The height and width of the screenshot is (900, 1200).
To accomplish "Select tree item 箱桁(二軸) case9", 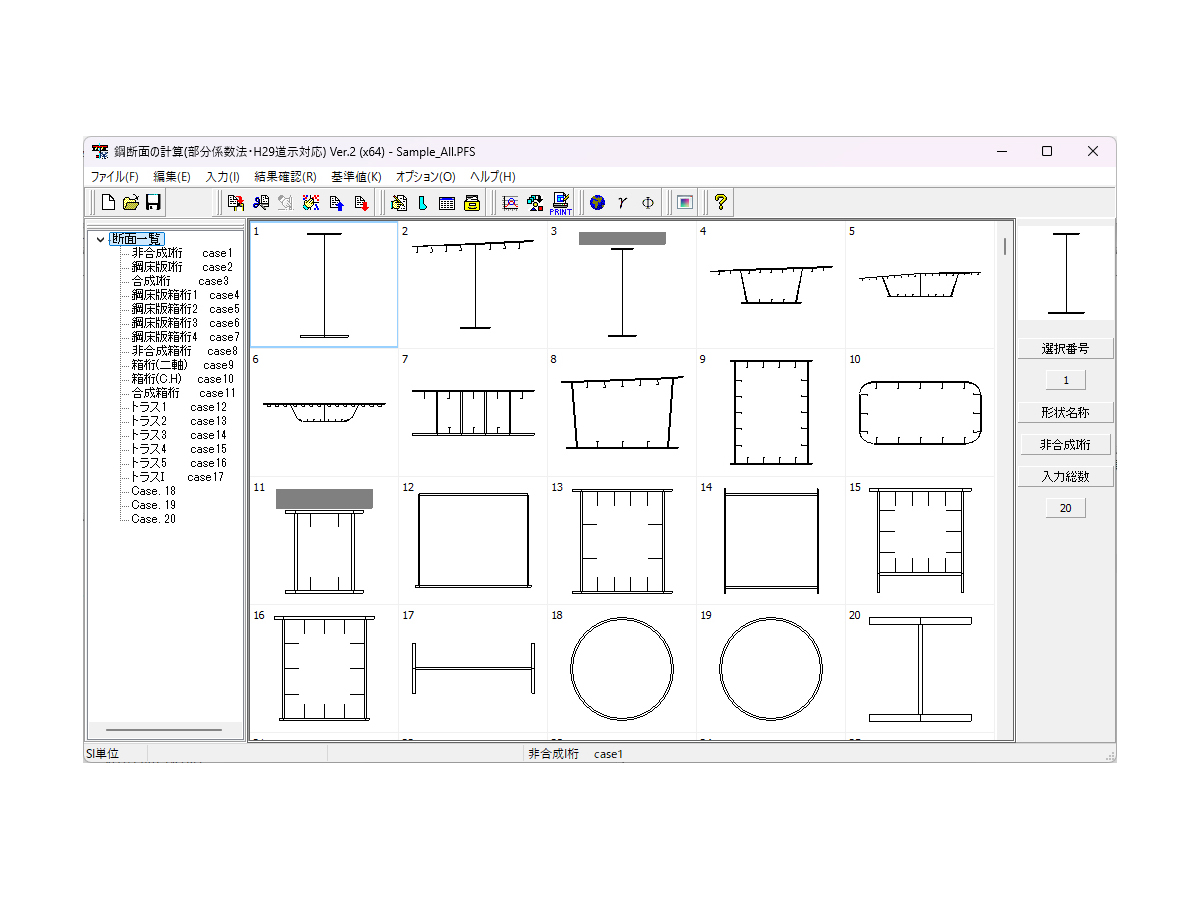I will (x=182, y=365).
